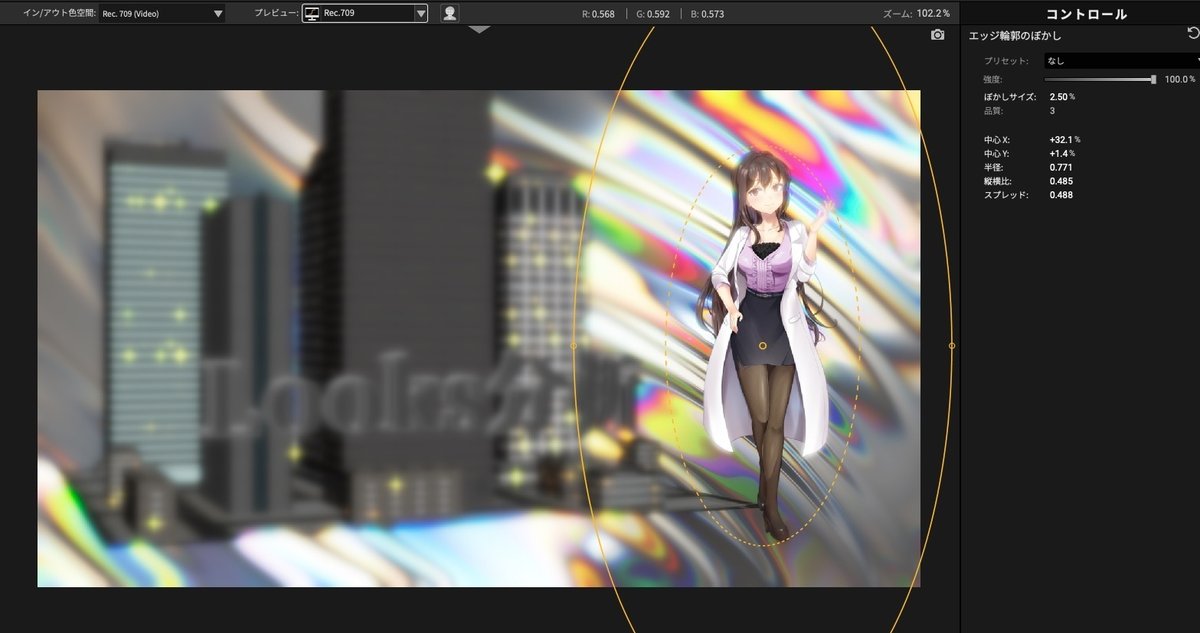Click the collapse triangle above the viewer
The width and height of the screenshot is (1200, 633).
click(x=480, y=30)
